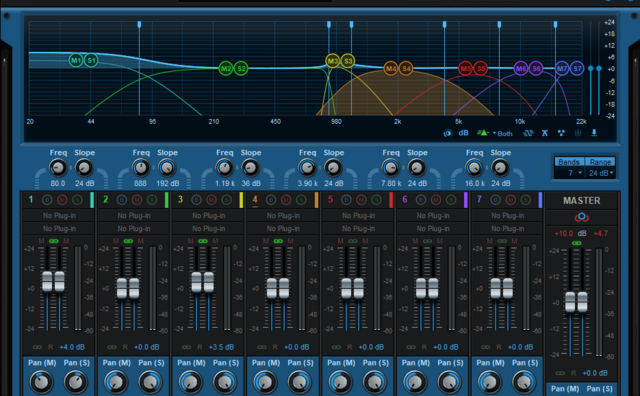The image size is (640, 396).
Task: Click band 1's +4.0 dB gain value
Action: pos(72,347)
